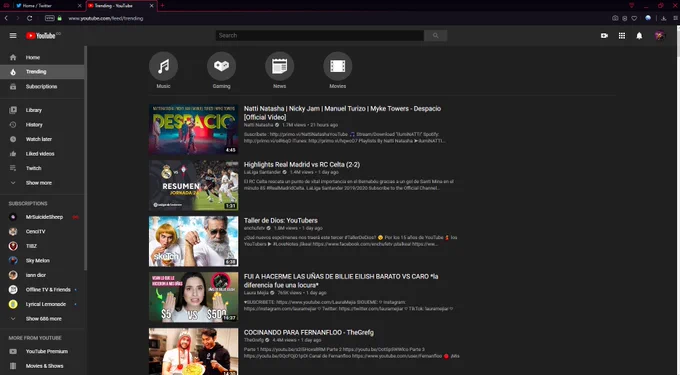The width and height of the screenshot is (680, 375).
Task: Open the Gaming trending category icon
Action: (222, 66)
